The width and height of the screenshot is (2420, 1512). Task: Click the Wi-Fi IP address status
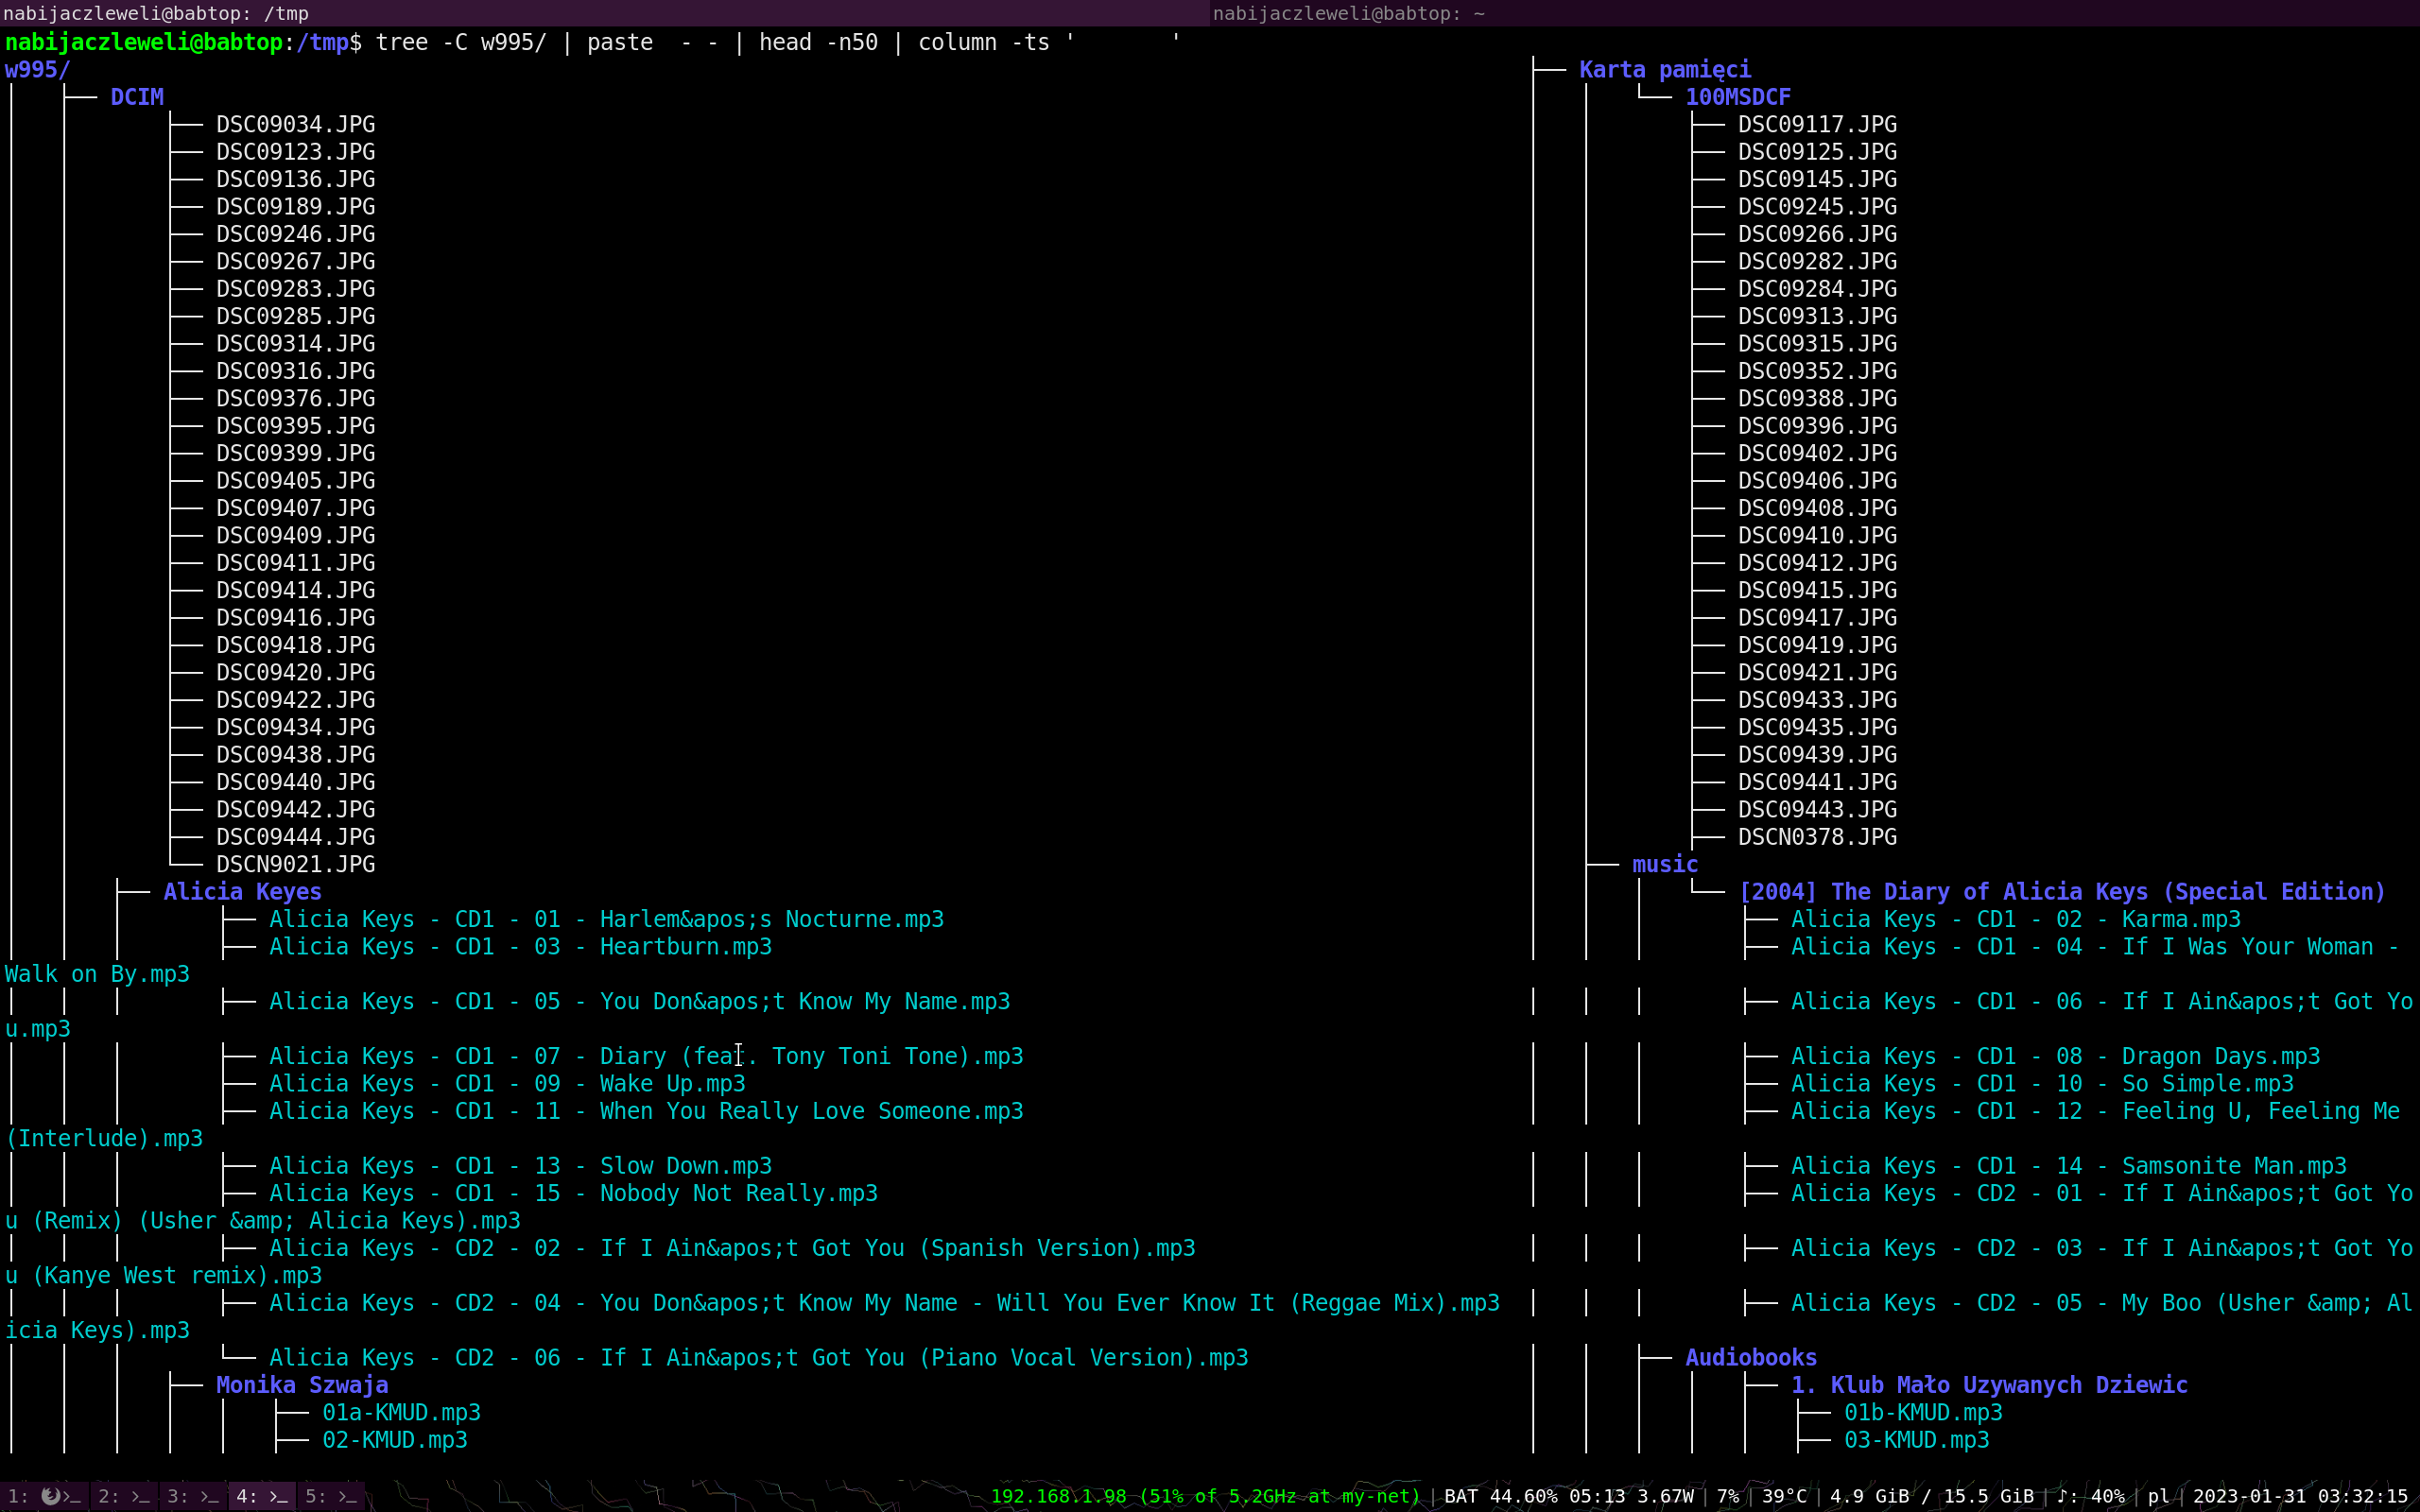1204,1496
